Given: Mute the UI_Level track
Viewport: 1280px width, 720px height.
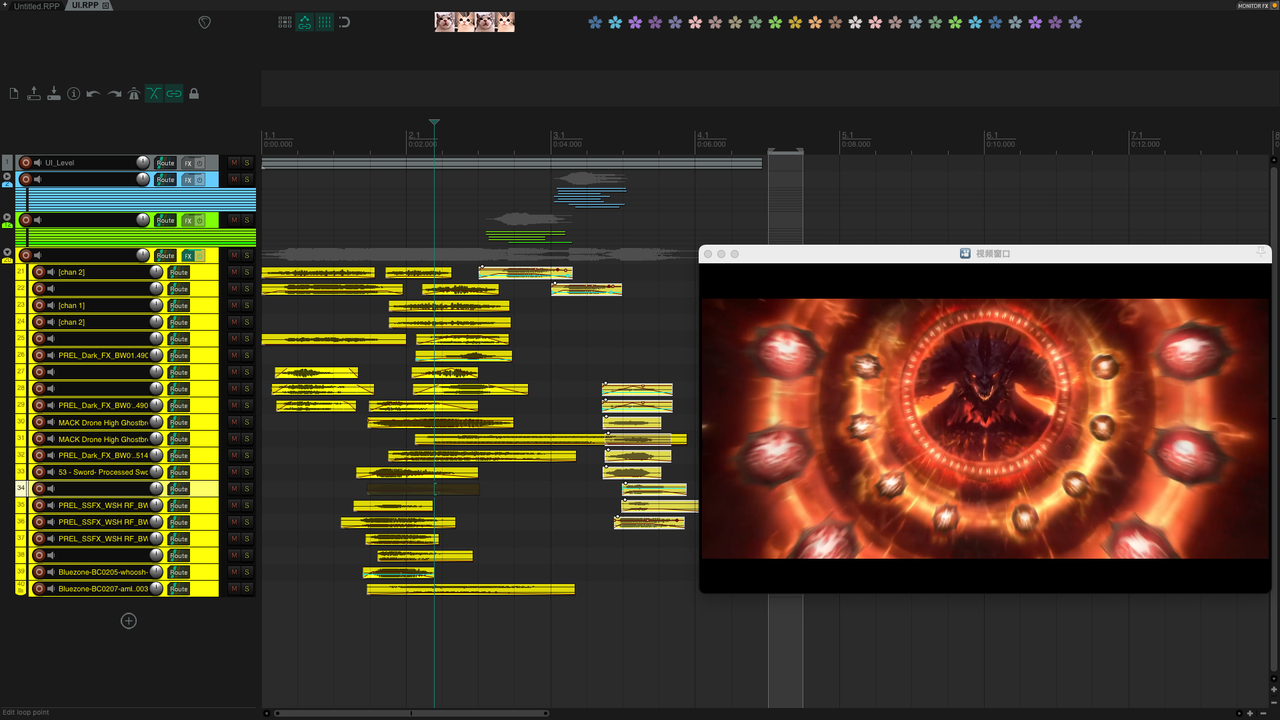Looking at the screenshot, I should (x=234, y=163).
